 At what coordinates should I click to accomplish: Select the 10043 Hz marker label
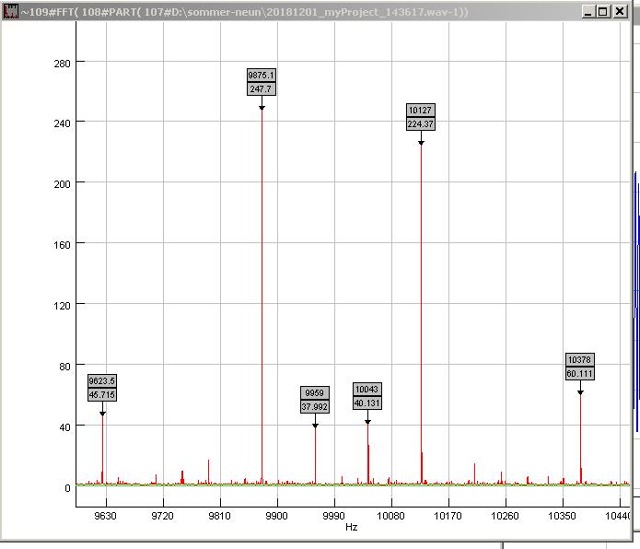tap(367, 389)
